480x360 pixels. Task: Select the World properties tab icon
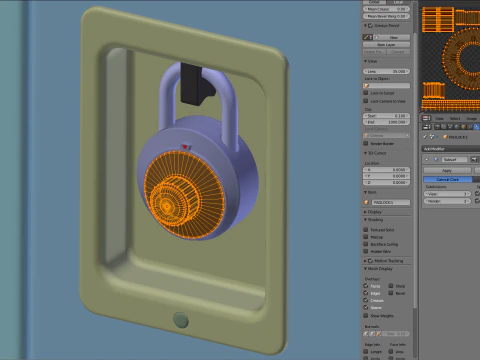(457, 127)
